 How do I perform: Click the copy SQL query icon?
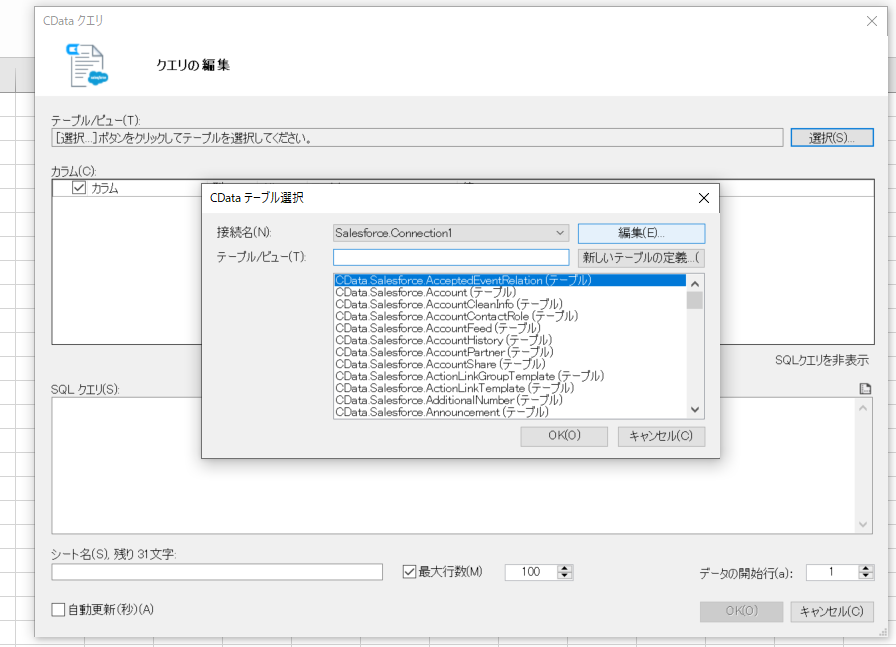(x=865, y=389)
